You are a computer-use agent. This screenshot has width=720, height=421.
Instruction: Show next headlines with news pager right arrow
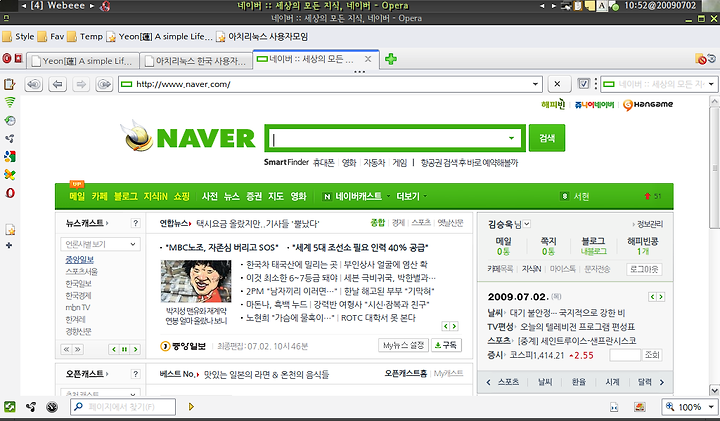[x=454, y=326]
